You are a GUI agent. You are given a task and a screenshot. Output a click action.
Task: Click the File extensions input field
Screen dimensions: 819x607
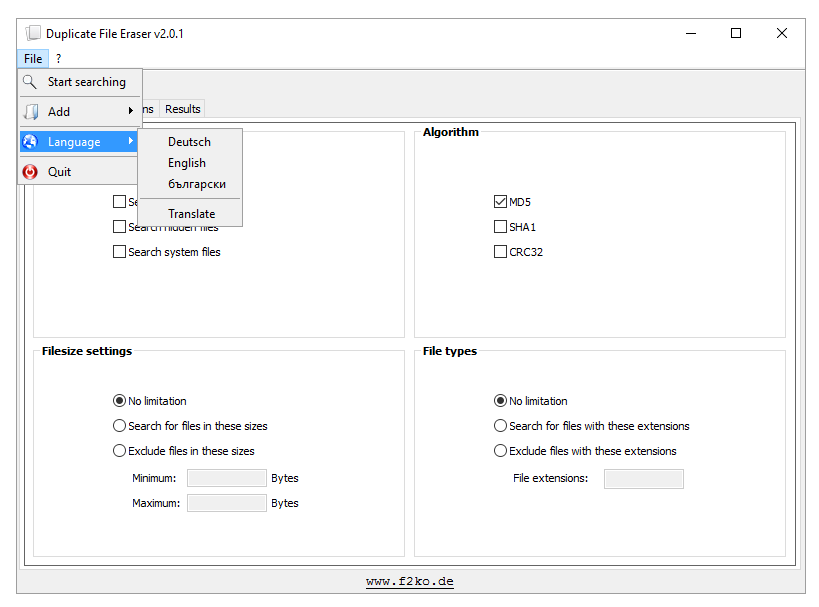point(644,478)
